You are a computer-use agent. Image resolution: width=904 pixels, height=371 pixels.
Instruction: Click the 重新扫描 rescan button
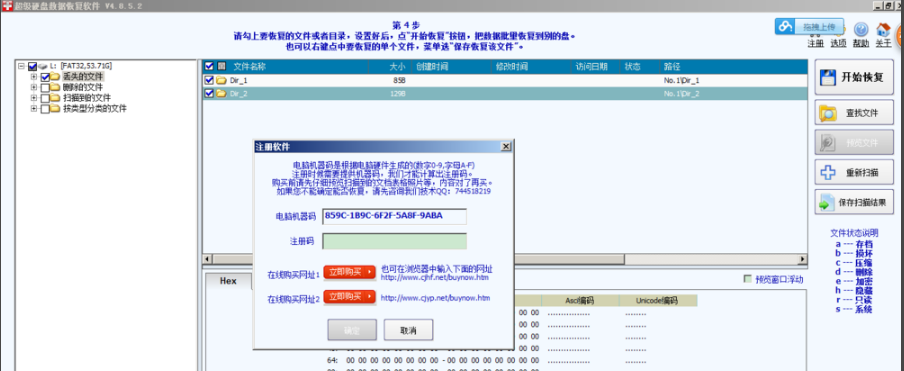[x=854, y=172]
